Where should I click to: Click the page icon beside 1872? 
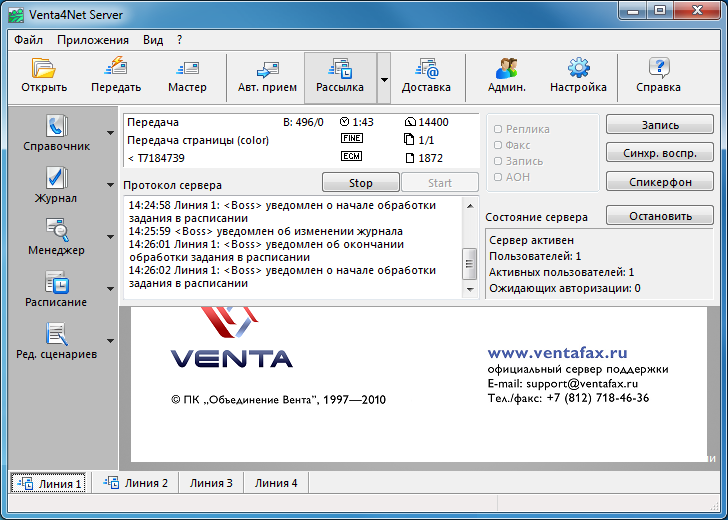(x=410, y=158)
